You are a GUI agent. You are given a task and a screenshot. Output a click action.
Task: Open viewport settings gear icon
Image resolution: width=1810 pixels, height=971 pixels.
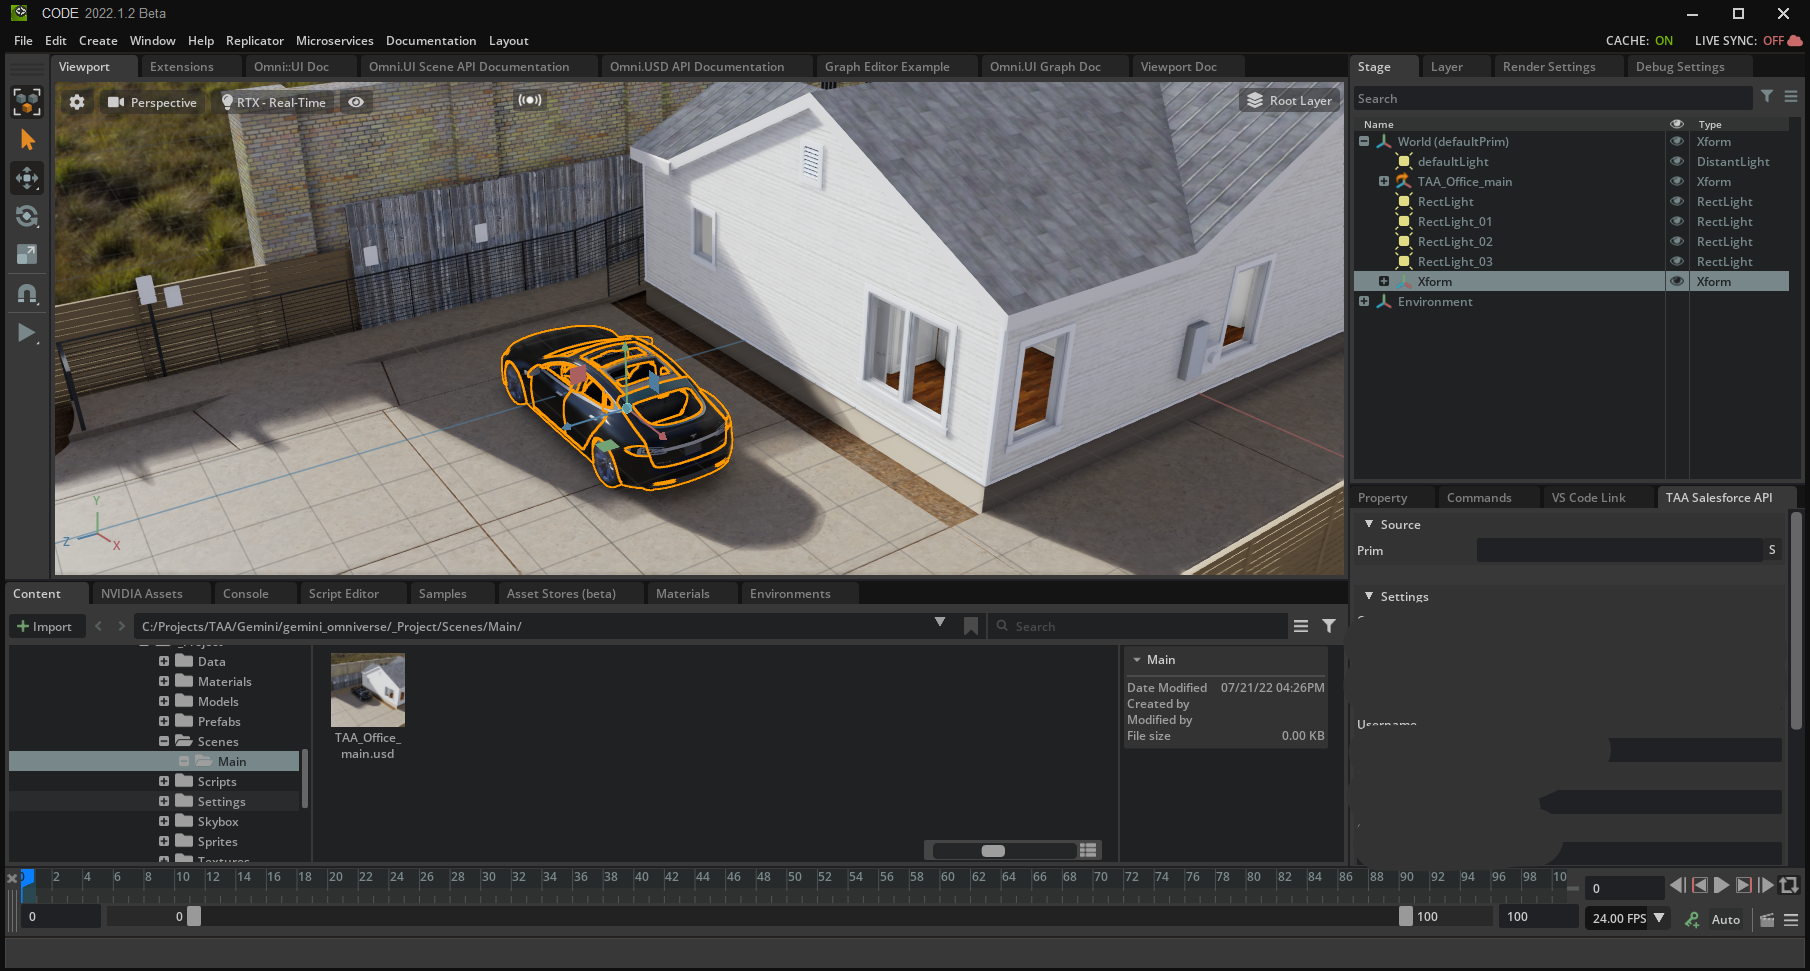tap(77, 102)
